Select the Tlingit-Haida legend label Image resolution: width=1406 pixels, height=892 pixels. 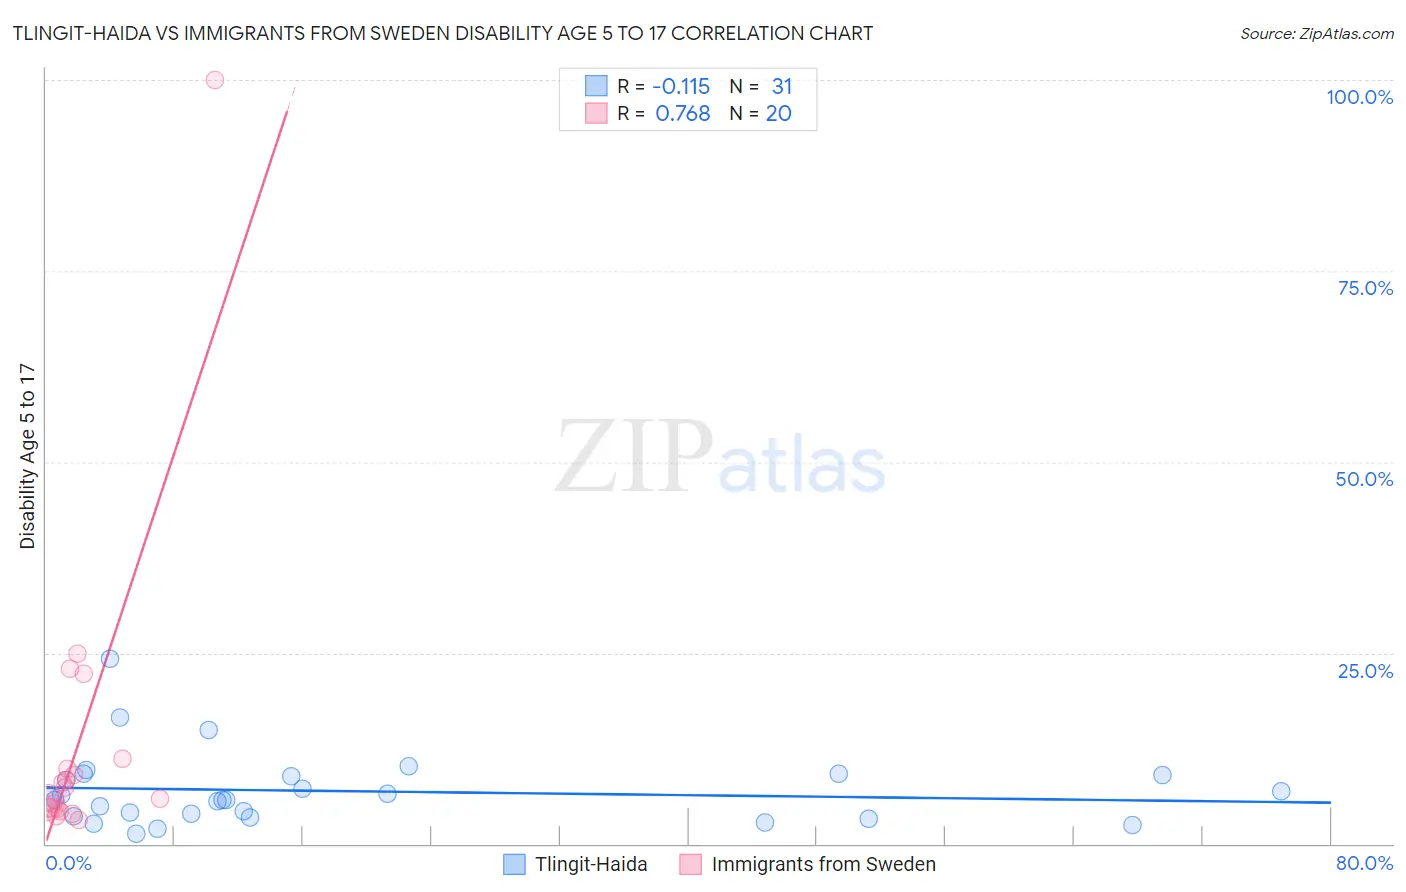591,864
